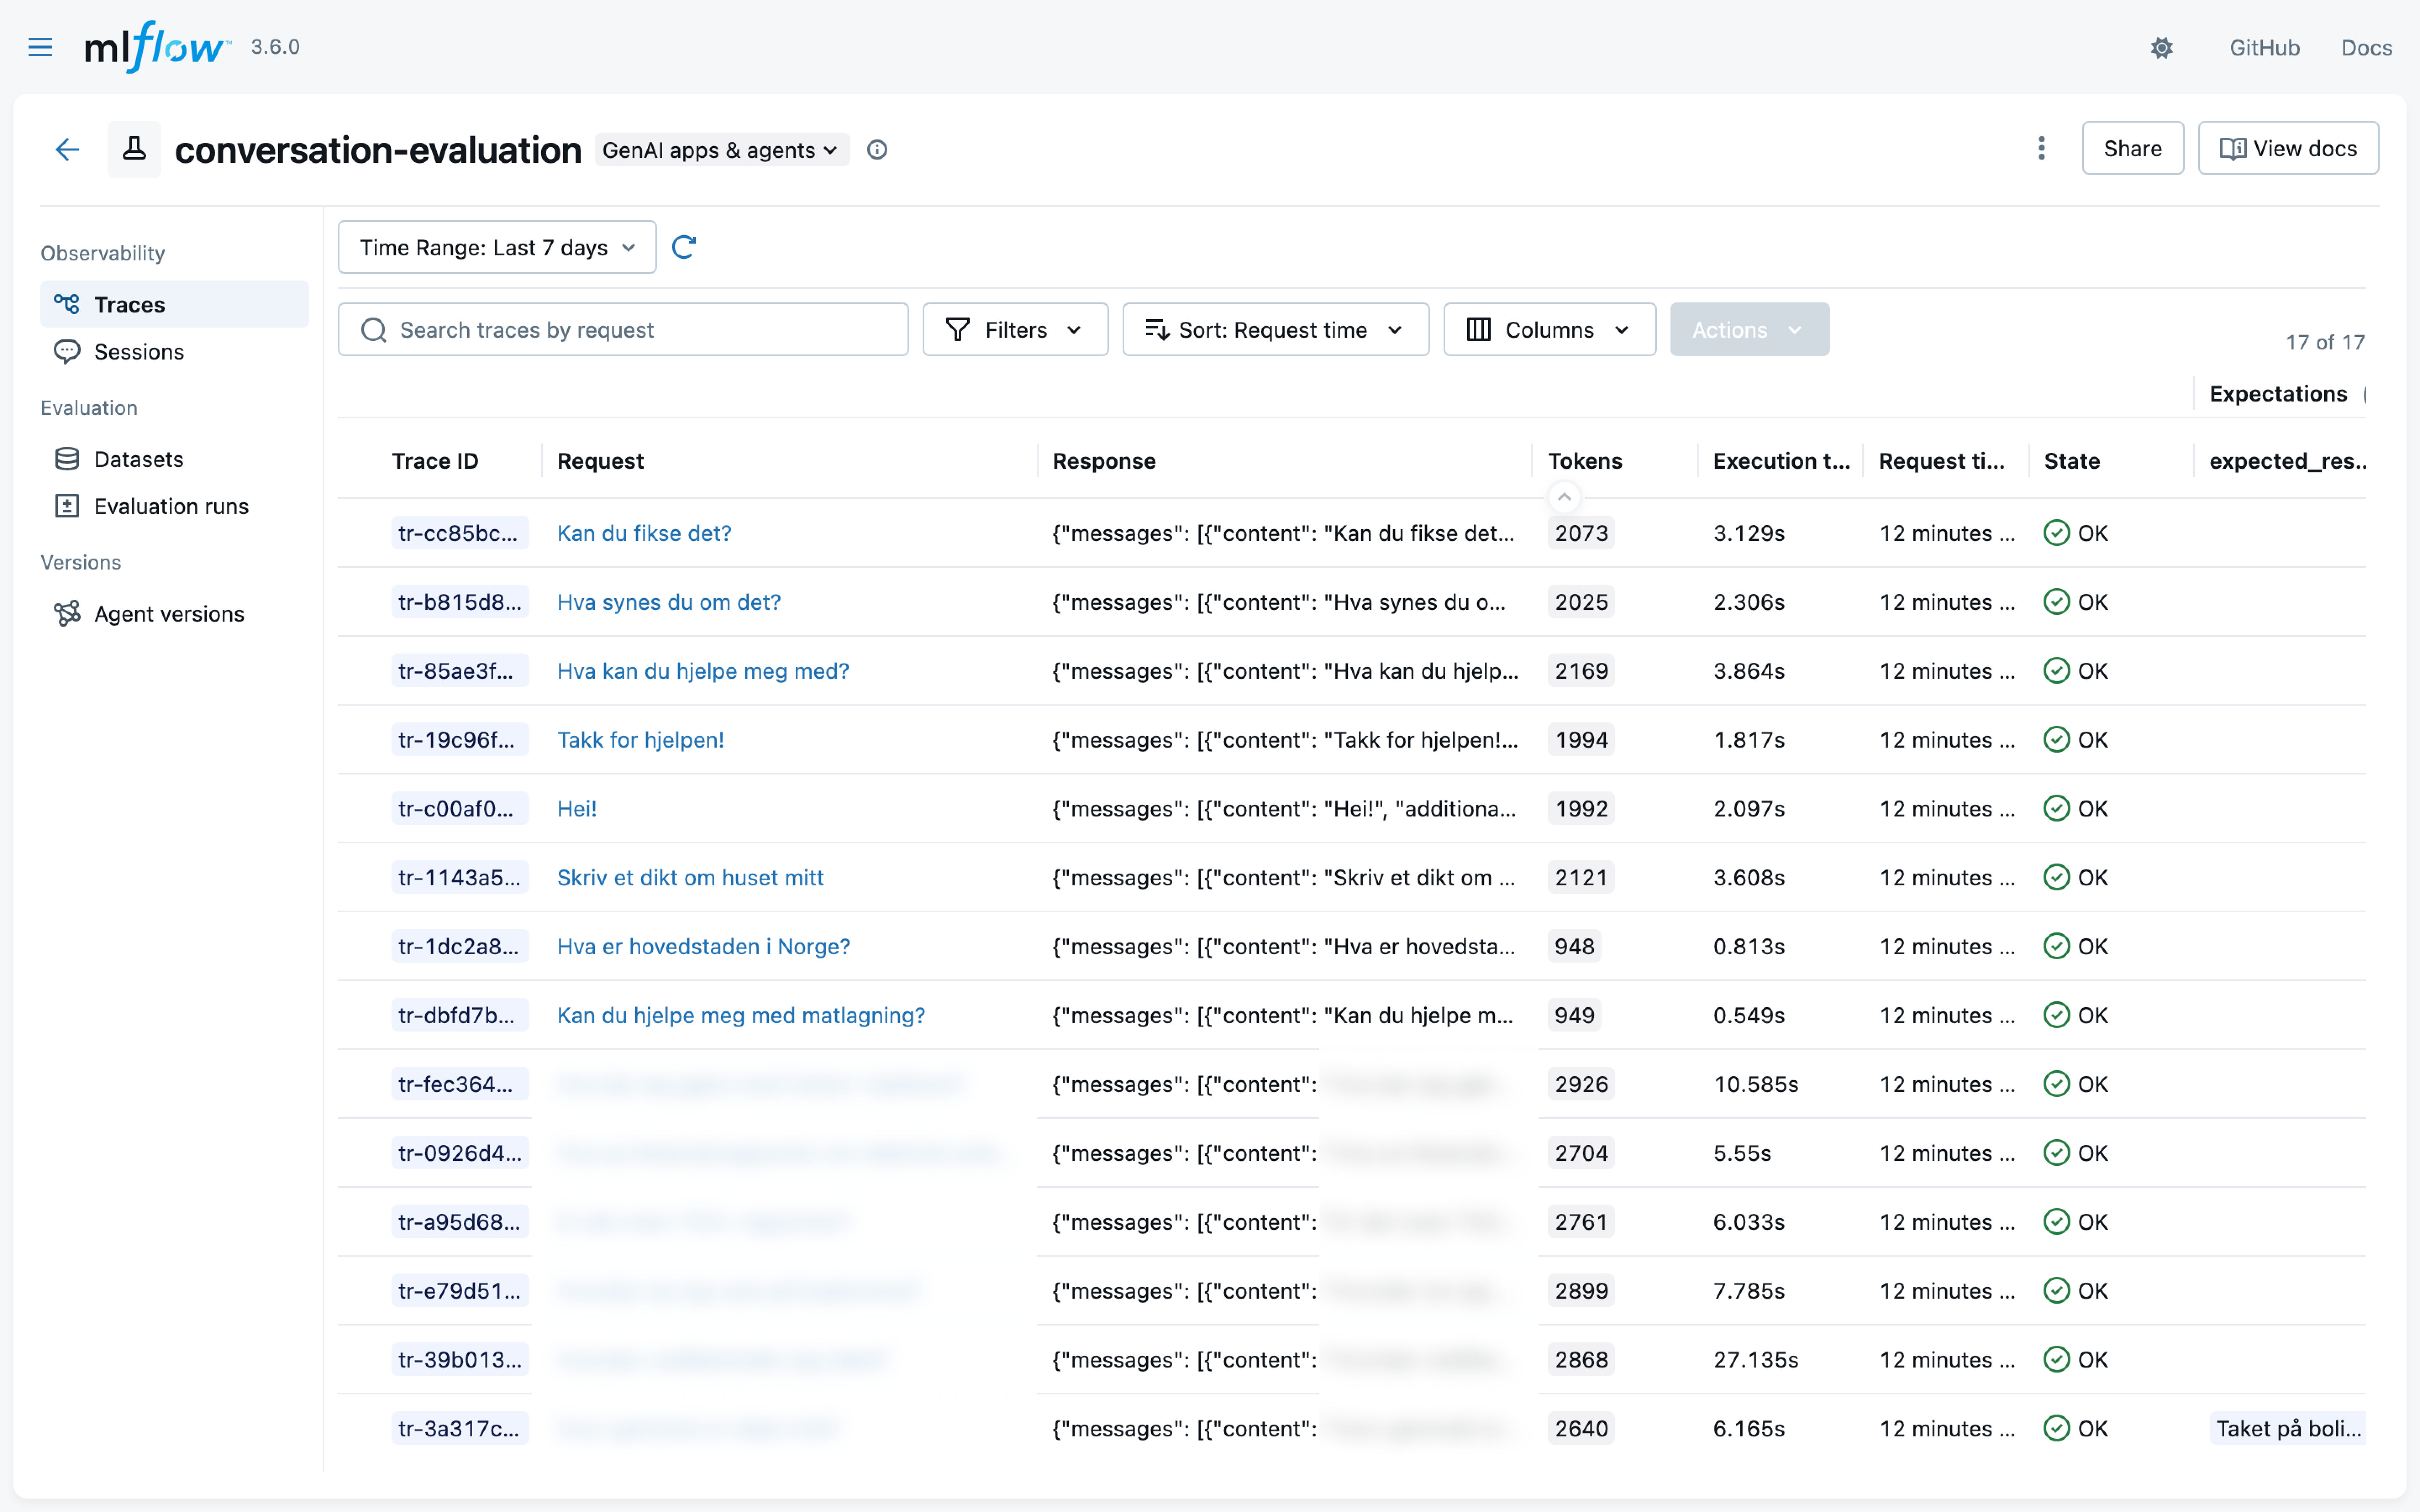Open Evaluation runs section
The image size is (2420, 1512).
tap(171, 506)
